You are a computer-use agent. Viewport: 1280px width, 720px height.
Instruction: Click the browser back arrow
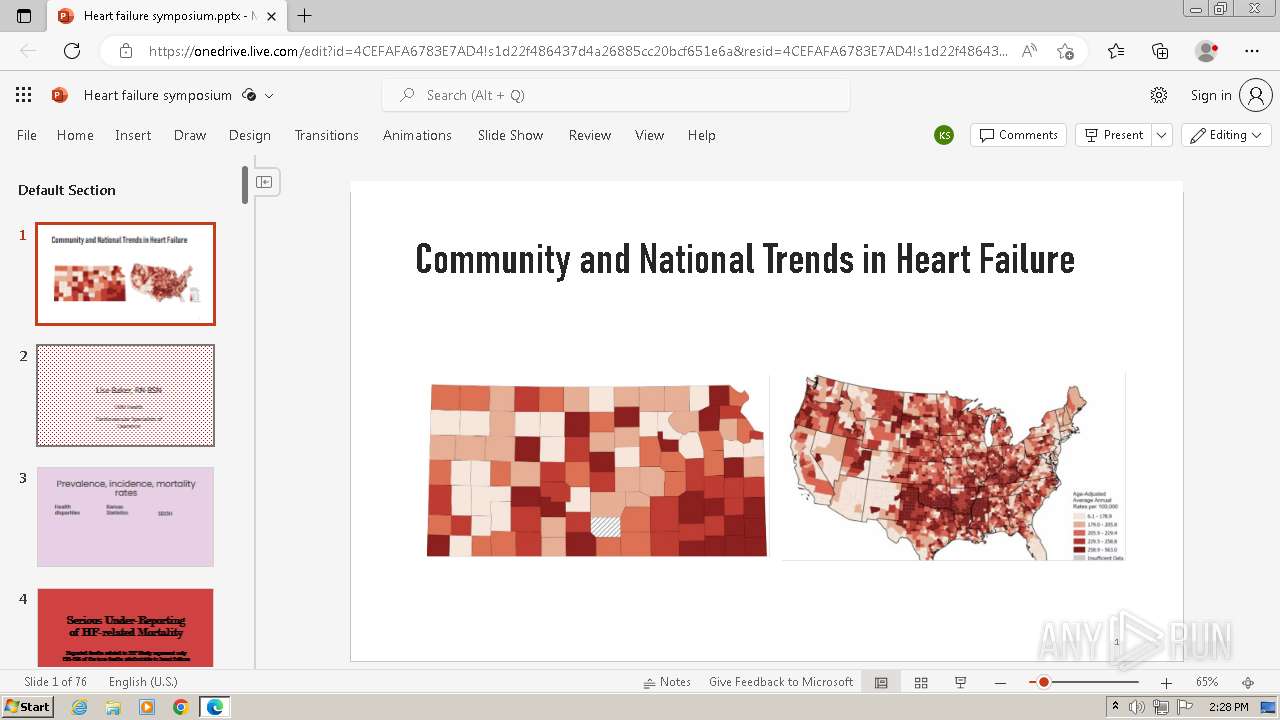pyautogui.click(x=28, y=51)
